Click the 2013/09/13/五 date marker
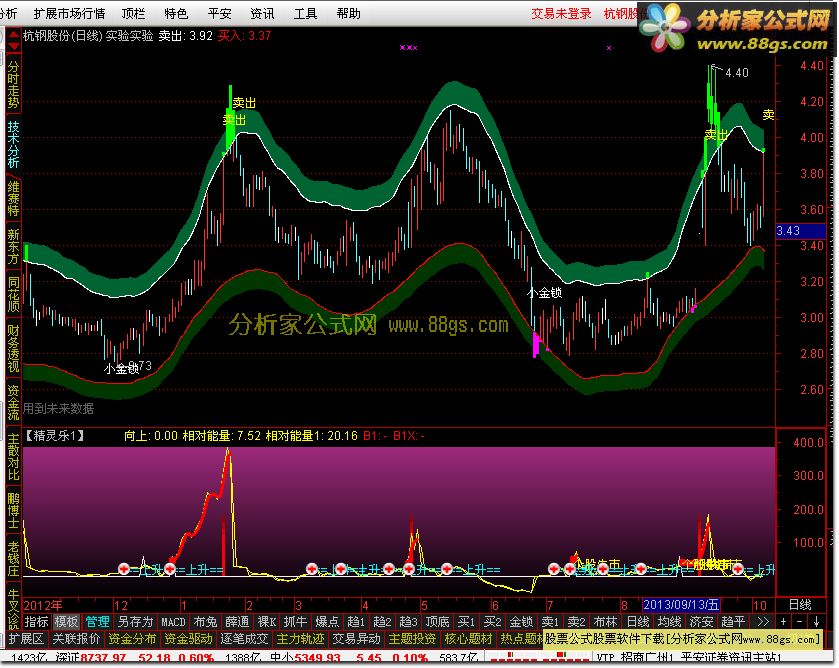Screen dimensions: 839x668 tap(681, 605)
